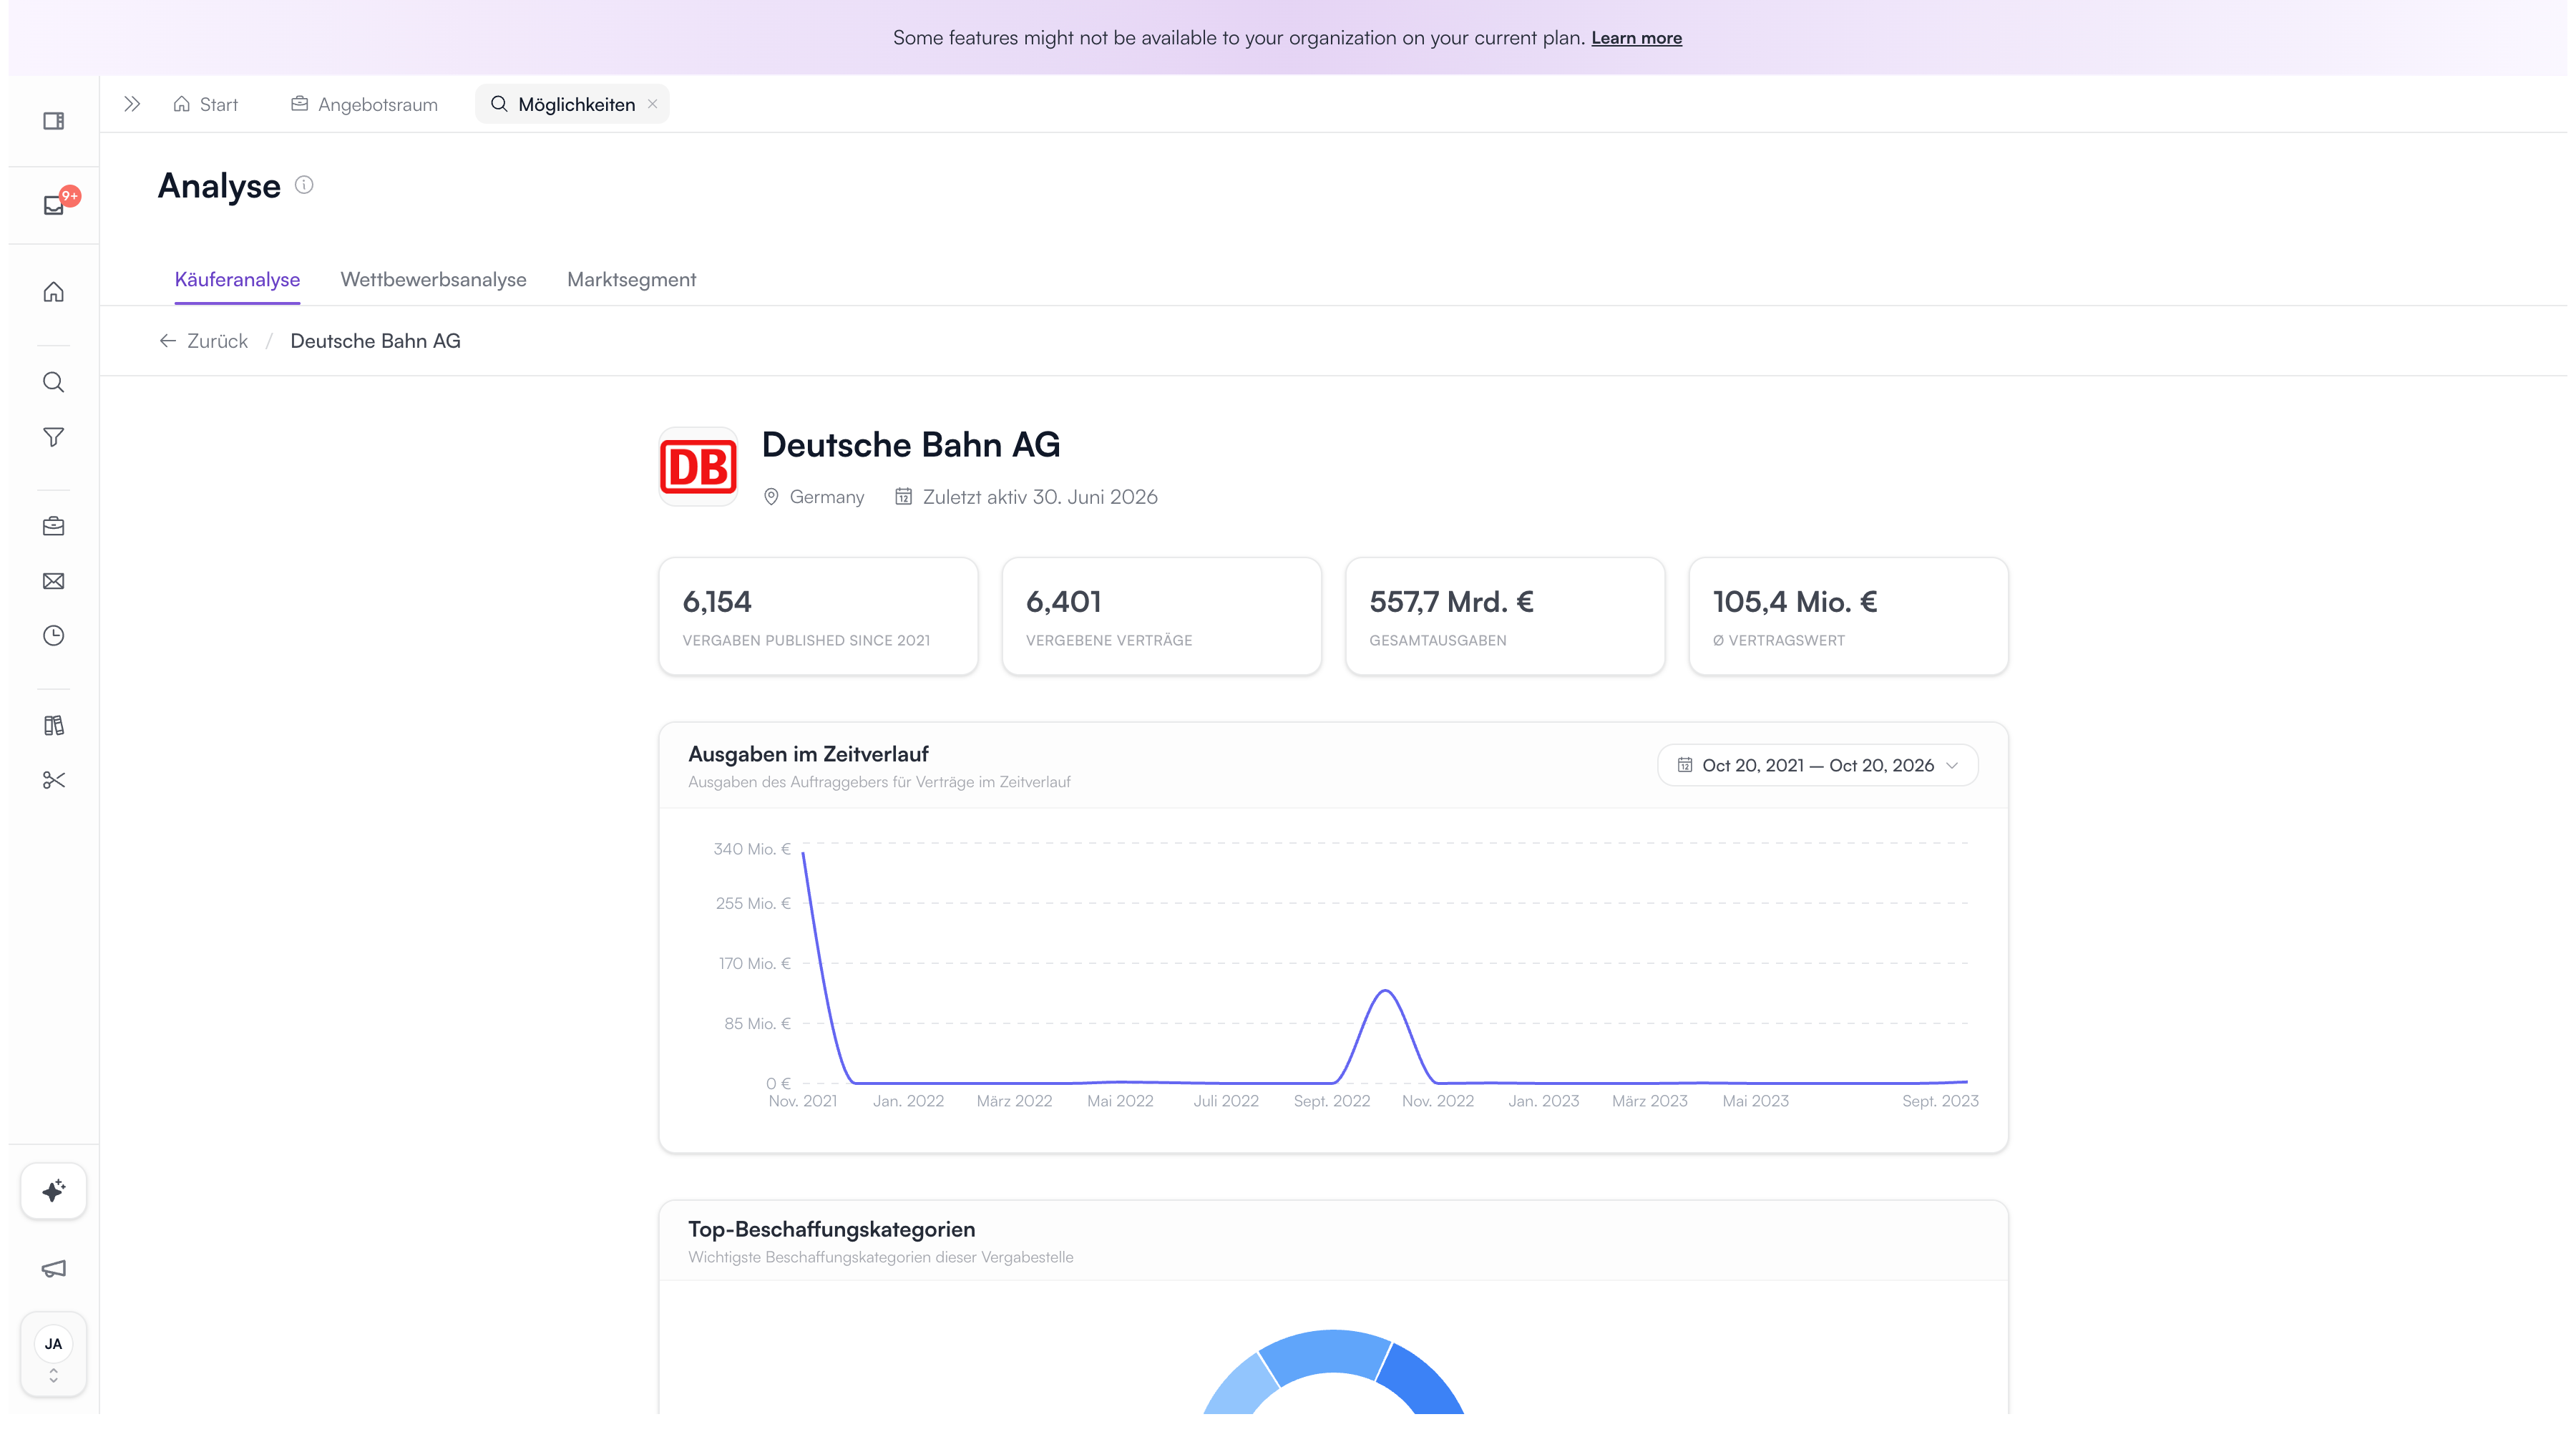The width and height of the screenshot is (2576, 1437).
Task: Select the Käuferanalyse tab
Action: click(237, 280)
